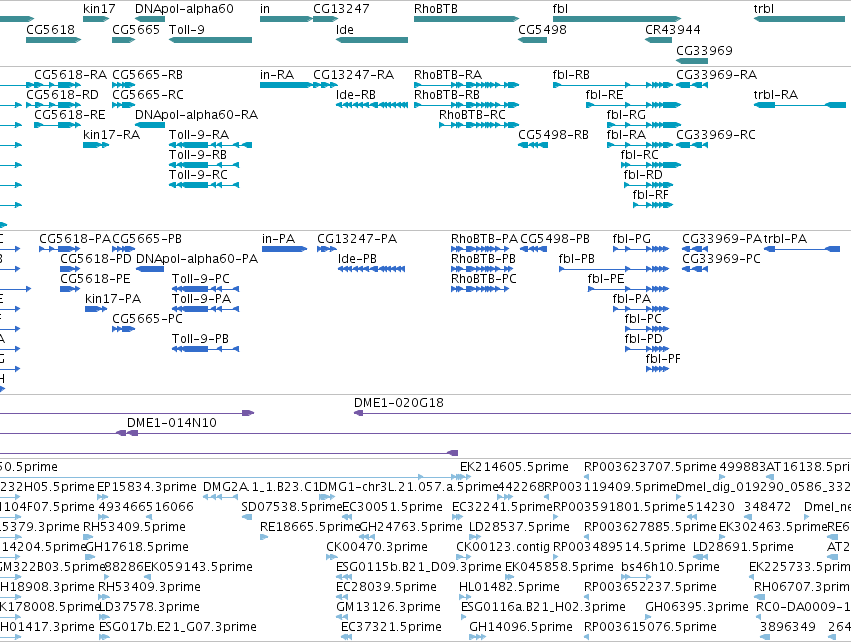Click the Toll-9-RA transcript label

pyautogui.click(x=199, y=135)
